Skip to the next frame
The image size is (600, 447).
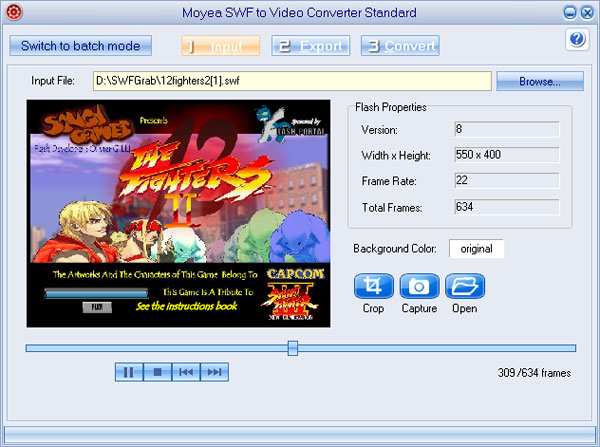pos(215,372)
